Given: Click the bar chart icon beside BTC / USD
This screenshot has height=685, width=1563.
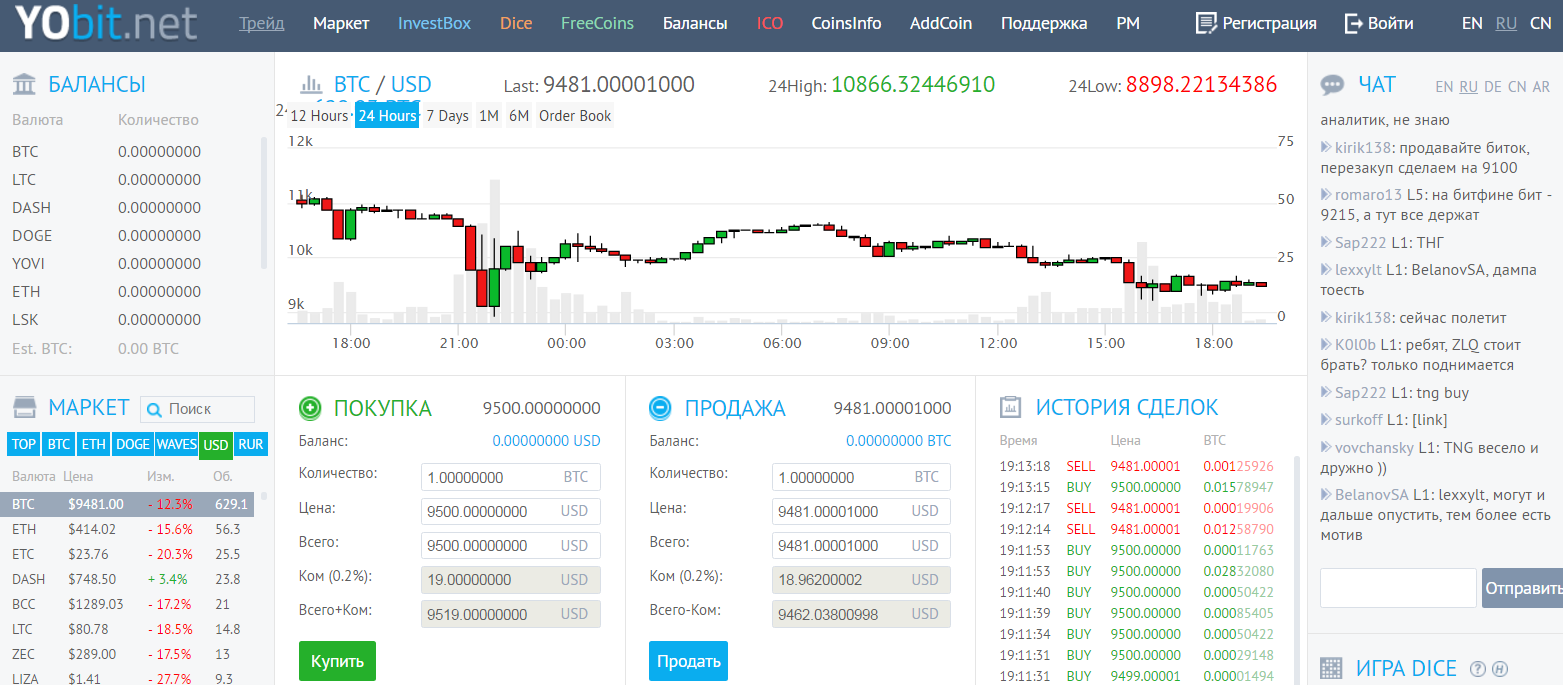Looking at the screenshot, I should point(311,85).
